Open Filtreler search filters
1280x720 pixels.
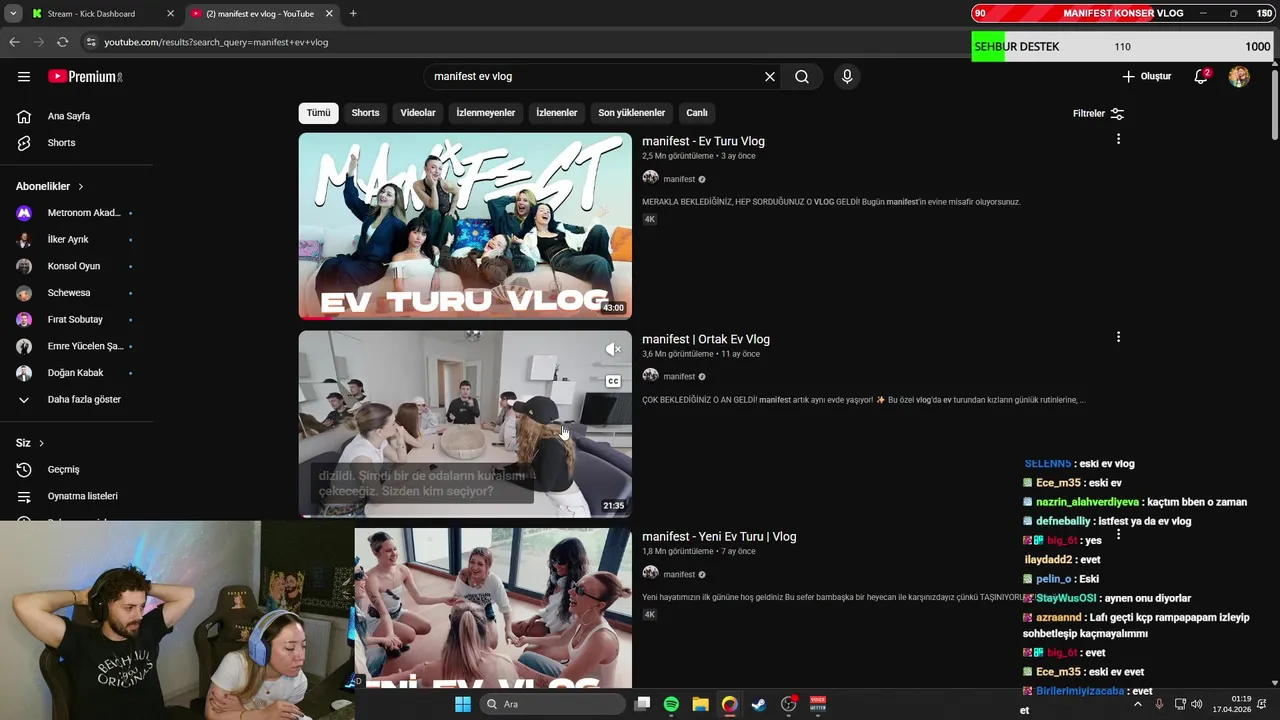pyautogui.click(x=1098, y=113)
